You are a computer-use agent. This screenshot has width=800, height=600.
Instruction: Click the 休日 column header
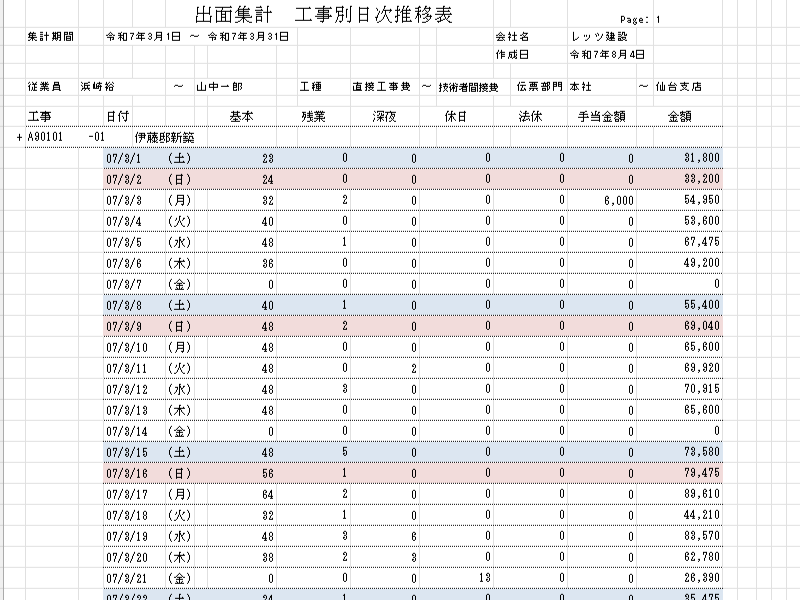point(456,117)
